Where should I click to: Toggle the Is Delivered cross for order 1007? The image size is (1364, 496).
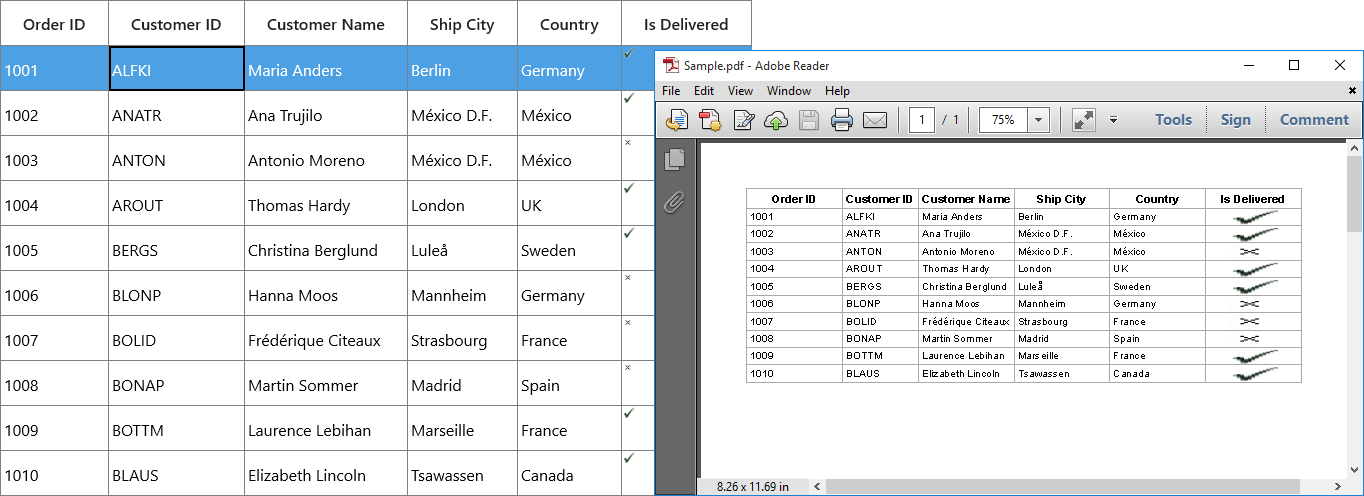coord(628,323)
